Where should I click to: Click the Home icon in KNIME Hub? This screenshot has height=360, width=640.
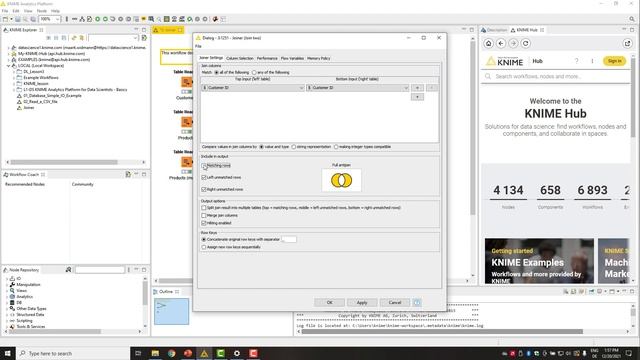coord(489,43)
